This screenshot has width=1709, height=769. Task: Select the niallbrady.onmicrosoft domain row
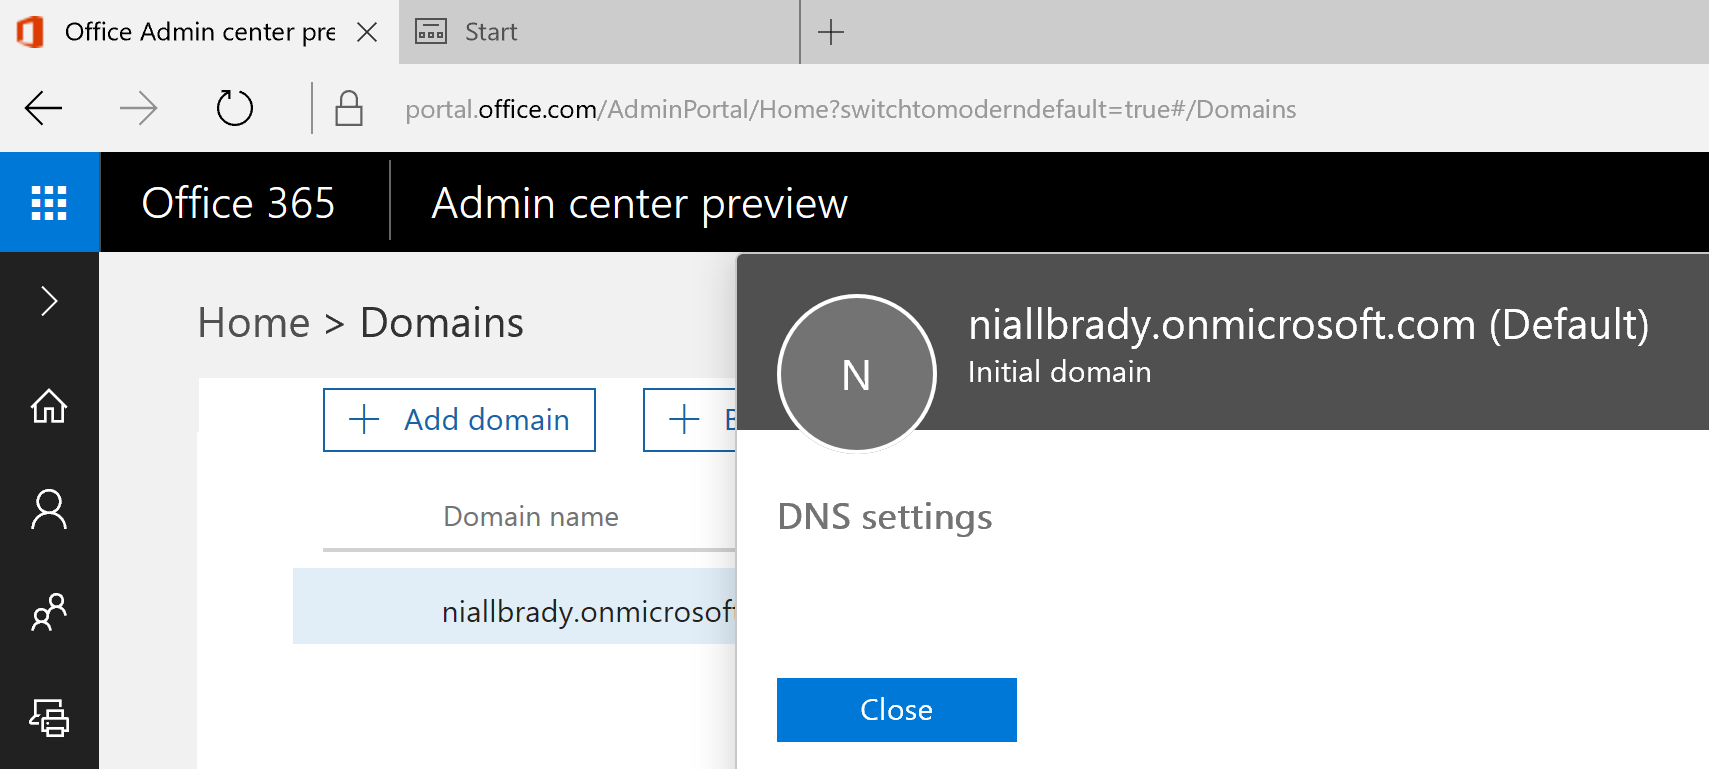(515, 606)
